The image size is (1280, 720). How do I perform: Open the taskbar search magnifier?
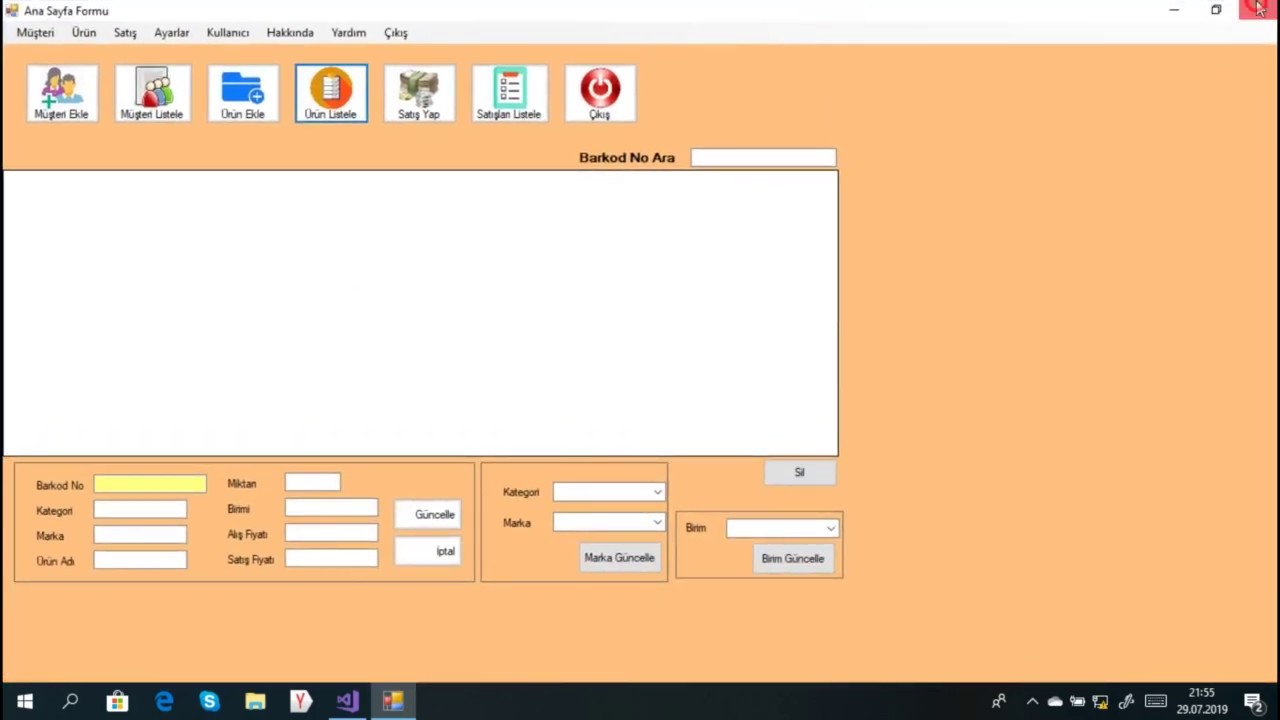pos(70,701)
